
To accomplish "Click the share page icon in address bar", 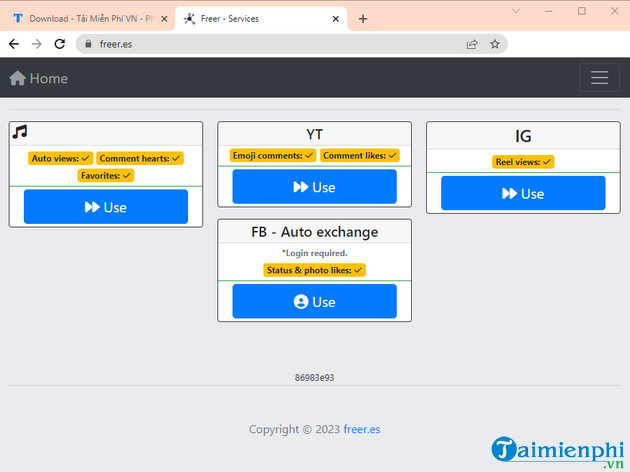I will coord(472,44).
